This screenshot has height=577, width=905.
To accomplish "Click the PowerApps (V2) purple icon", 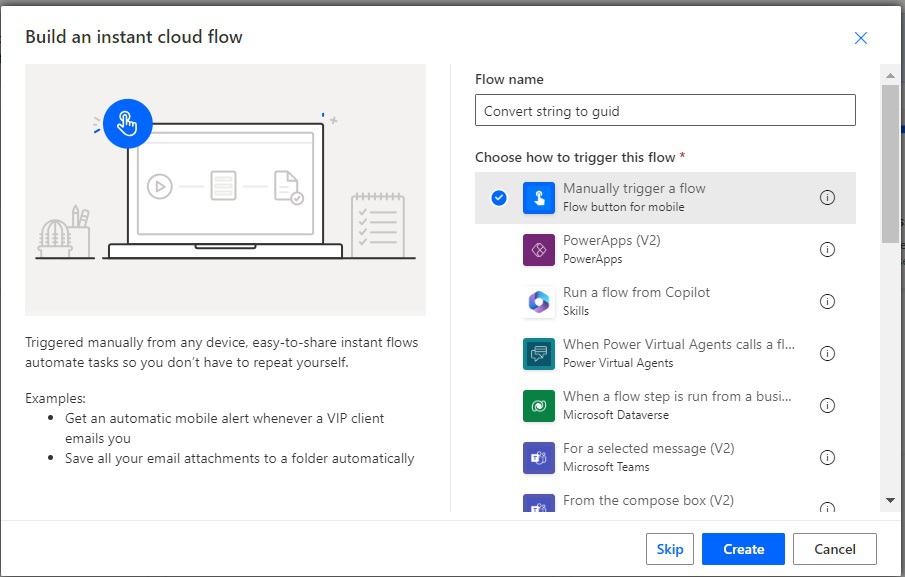I will click(x=538, y=250).
